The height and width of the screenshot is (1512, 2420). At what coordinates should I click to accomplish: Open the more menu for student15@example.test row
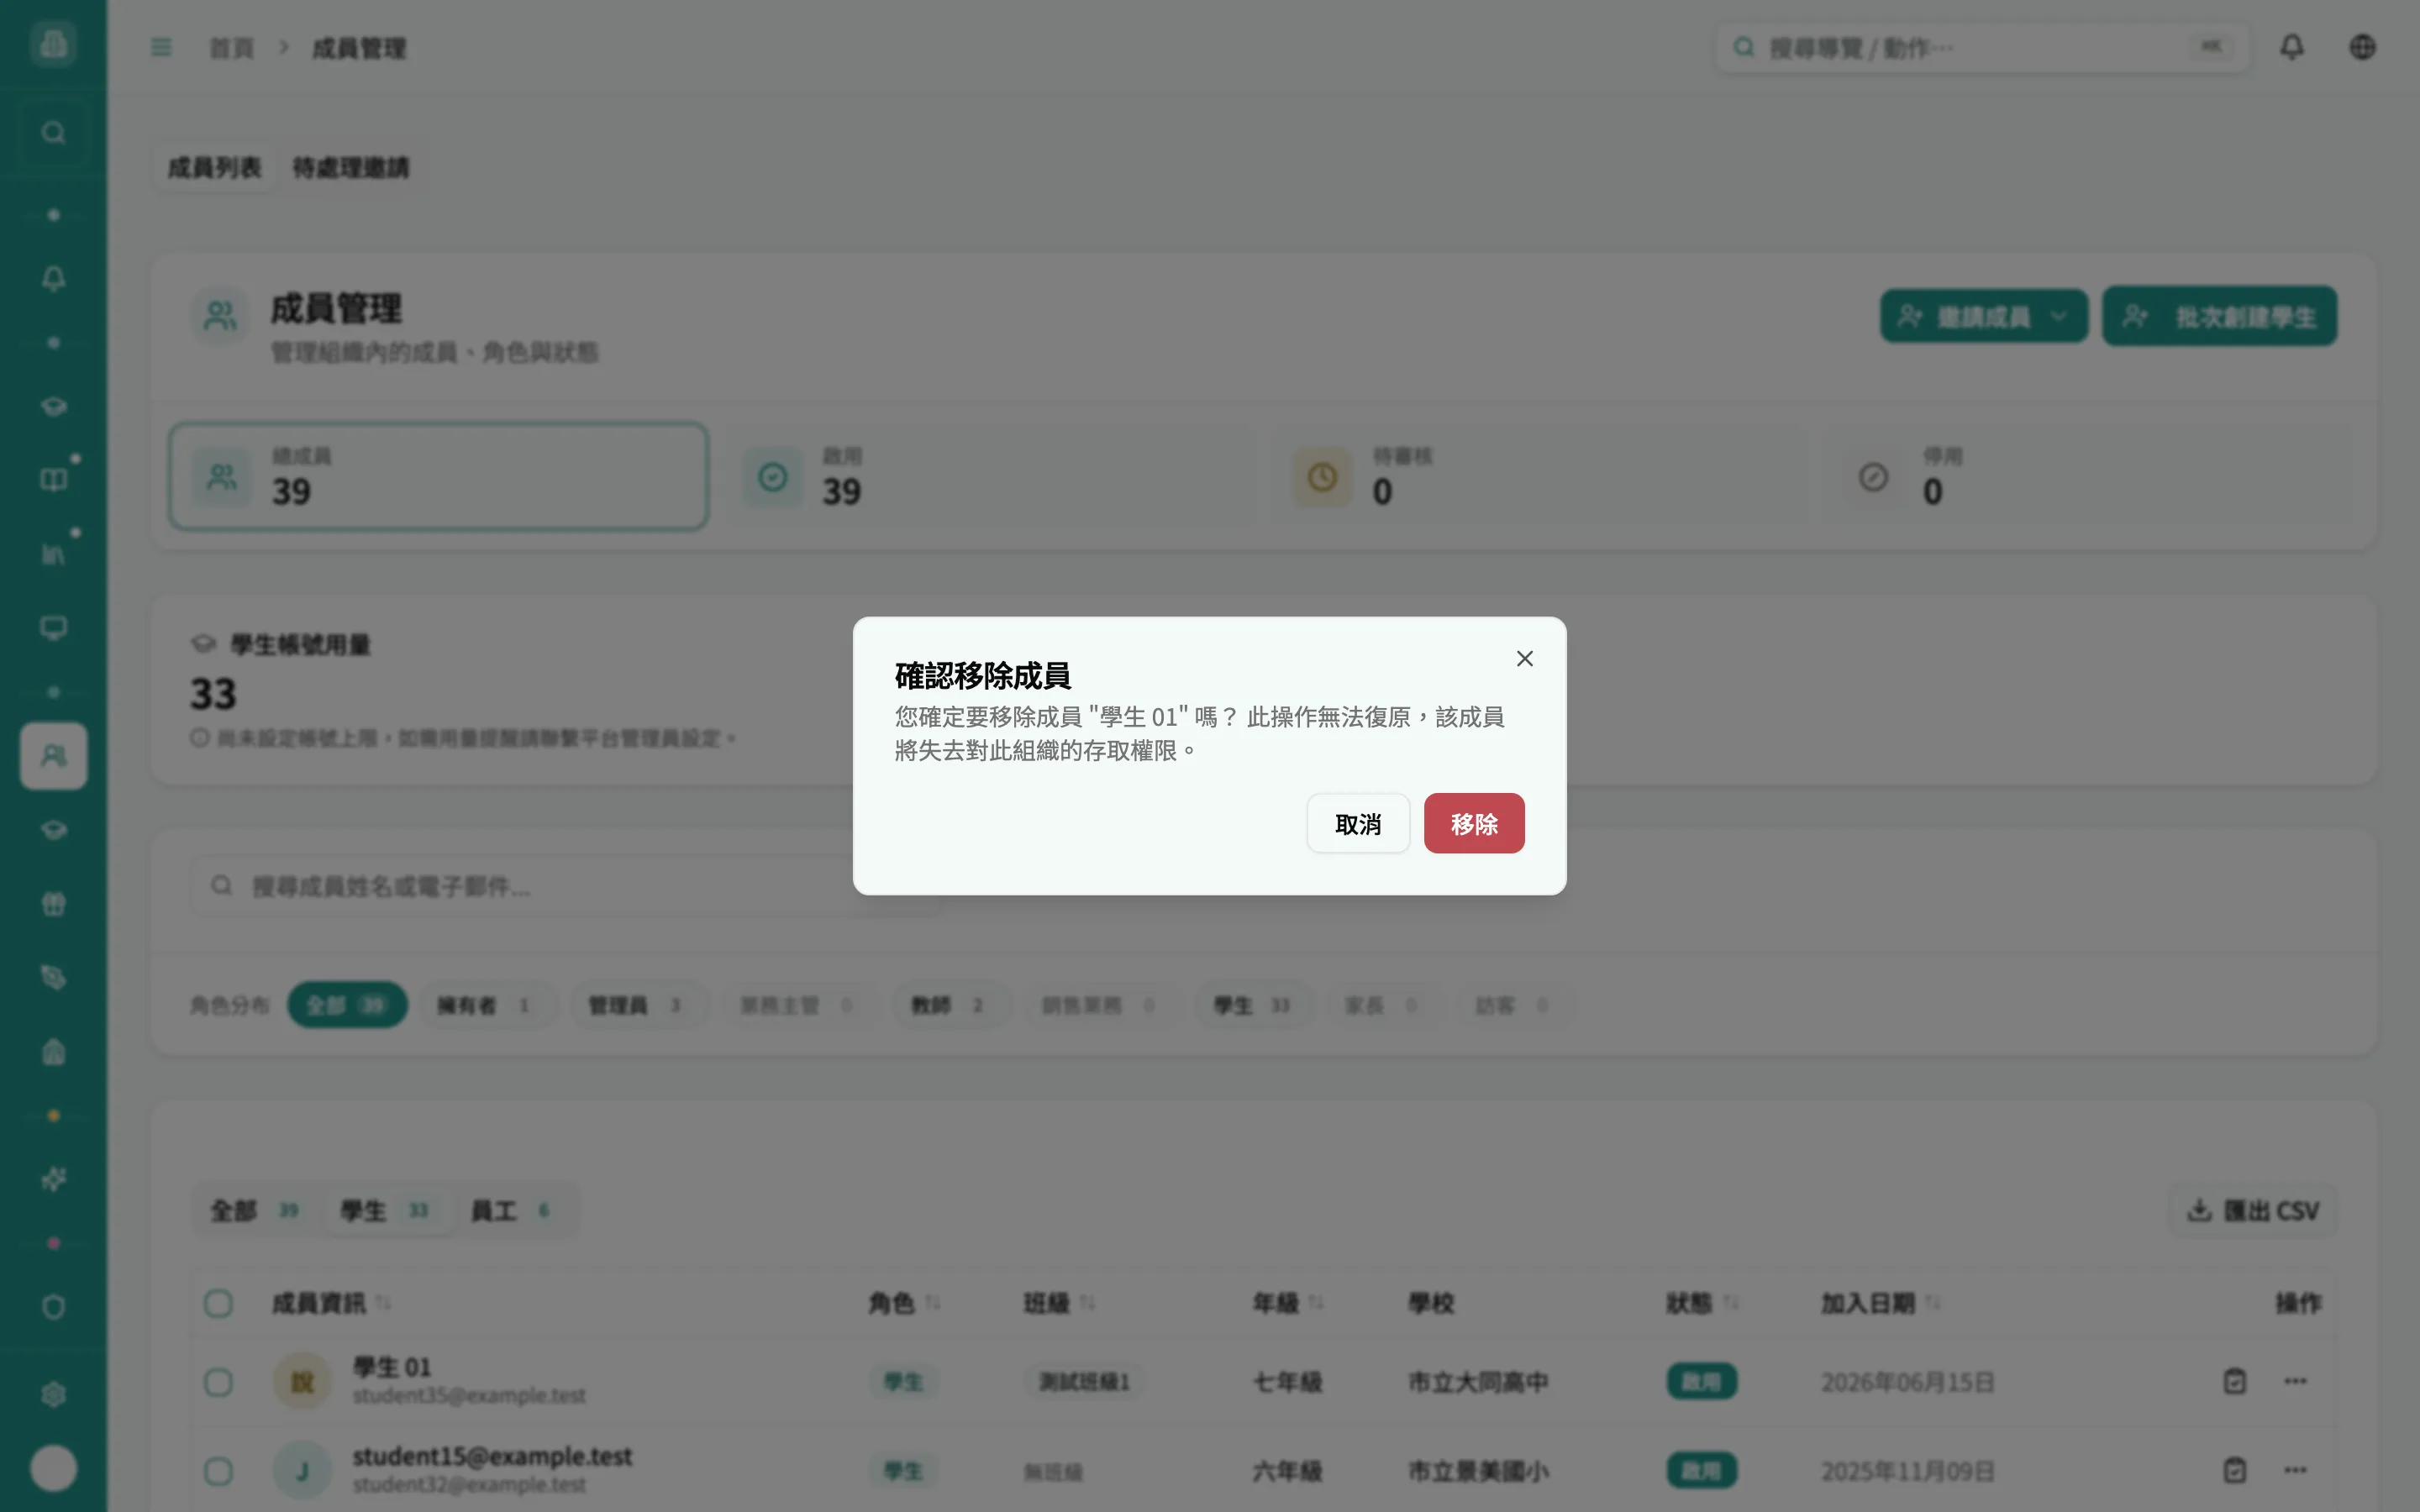click(x=2295, y=1470)
